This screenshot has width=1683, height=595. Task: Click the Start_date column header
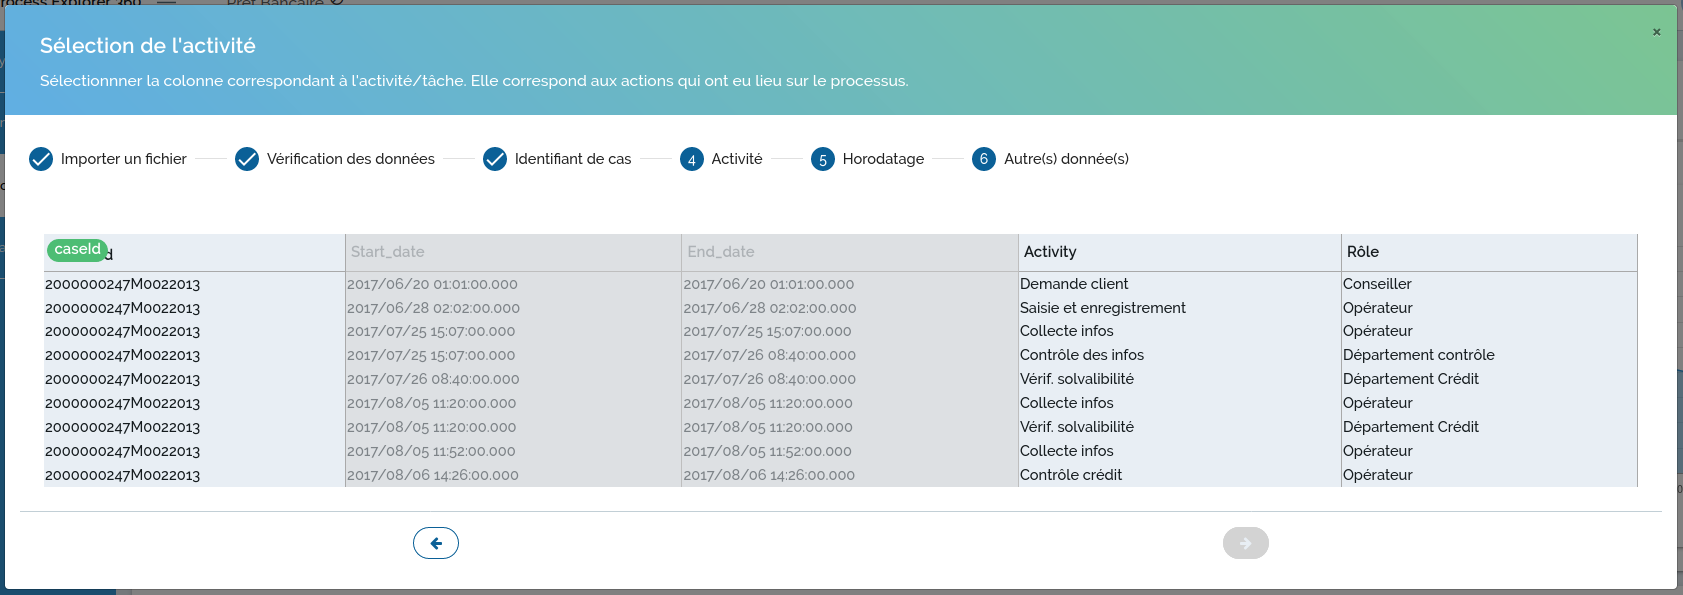point(388,252)
